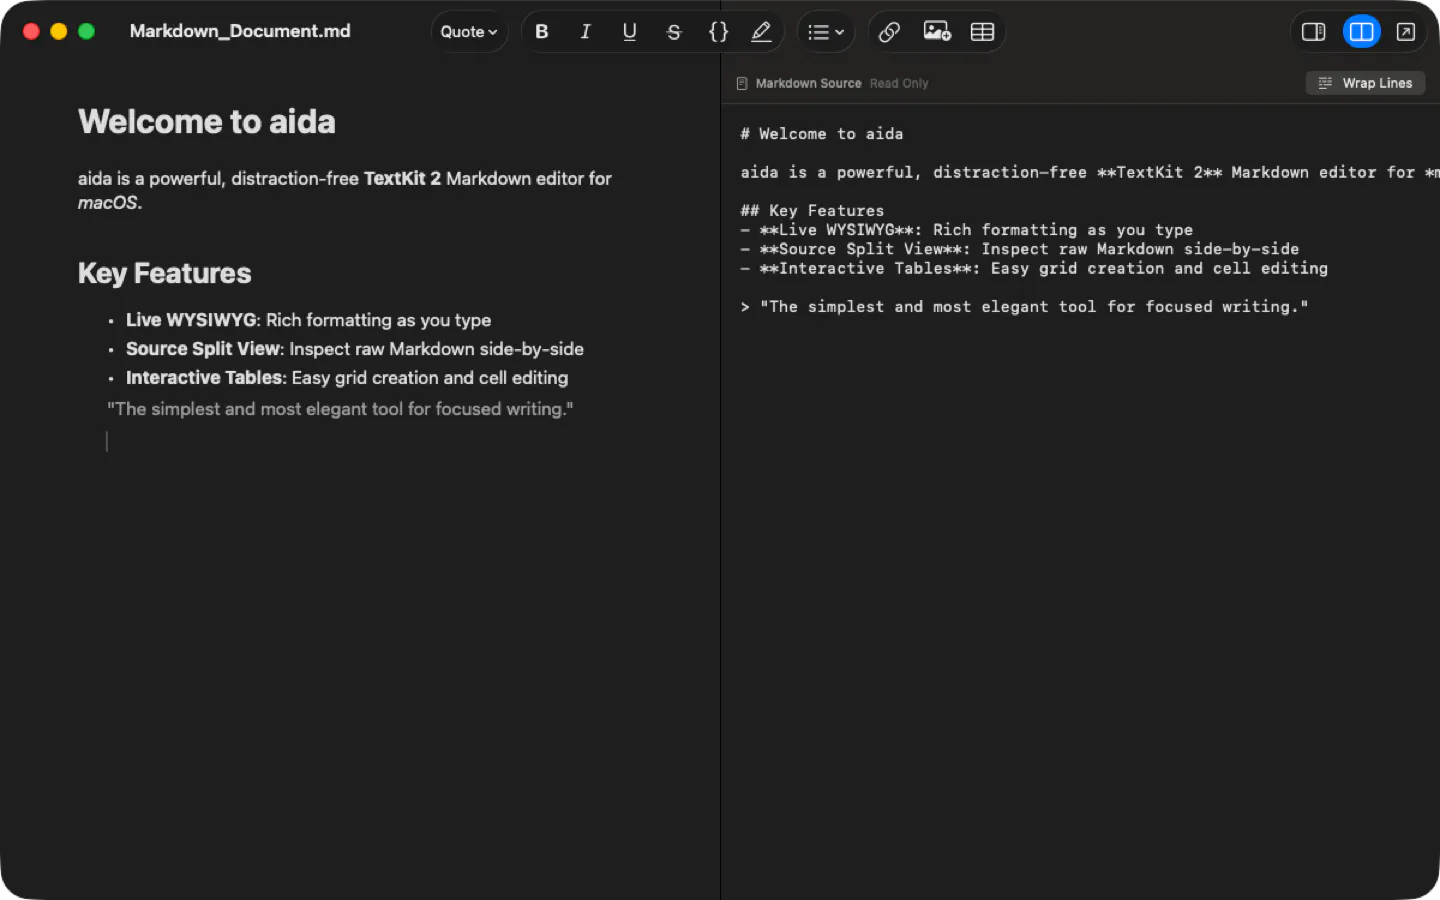The image size is (1440, 900).
Task: Open document in external window
Action: tap(1406, 32)
